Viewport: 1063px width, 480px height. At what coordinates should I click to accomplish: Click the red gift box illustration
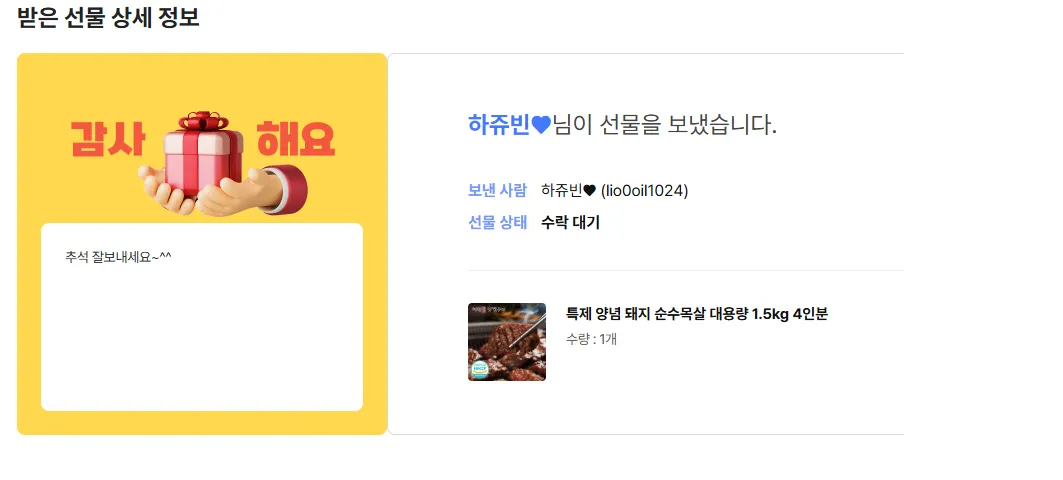point(203,153)
